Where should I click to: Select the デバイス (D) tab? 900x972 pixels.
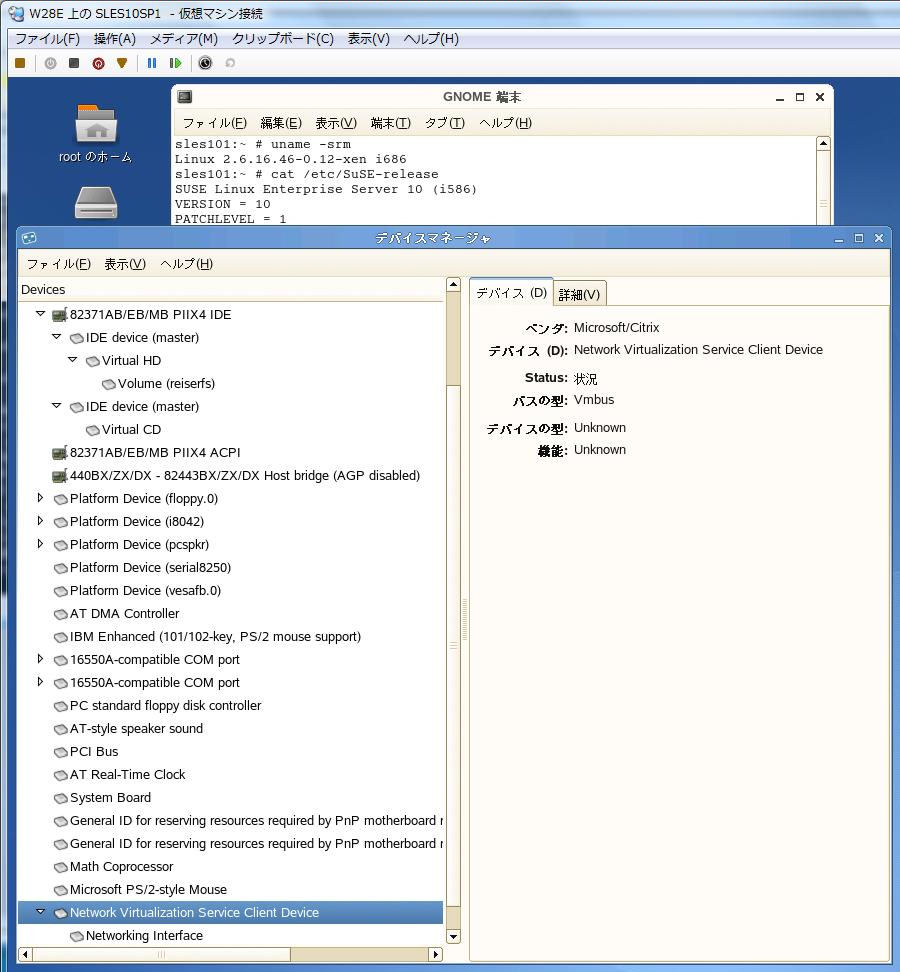[511, 293]
